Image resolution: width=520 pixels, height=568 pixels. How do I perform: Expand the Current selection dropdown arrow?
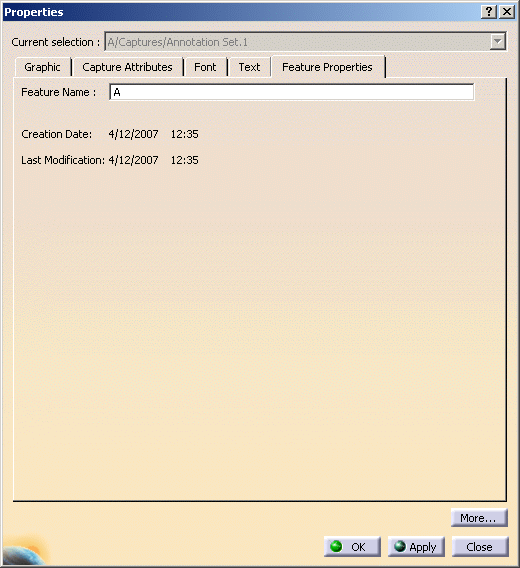[x=498, y=42]
